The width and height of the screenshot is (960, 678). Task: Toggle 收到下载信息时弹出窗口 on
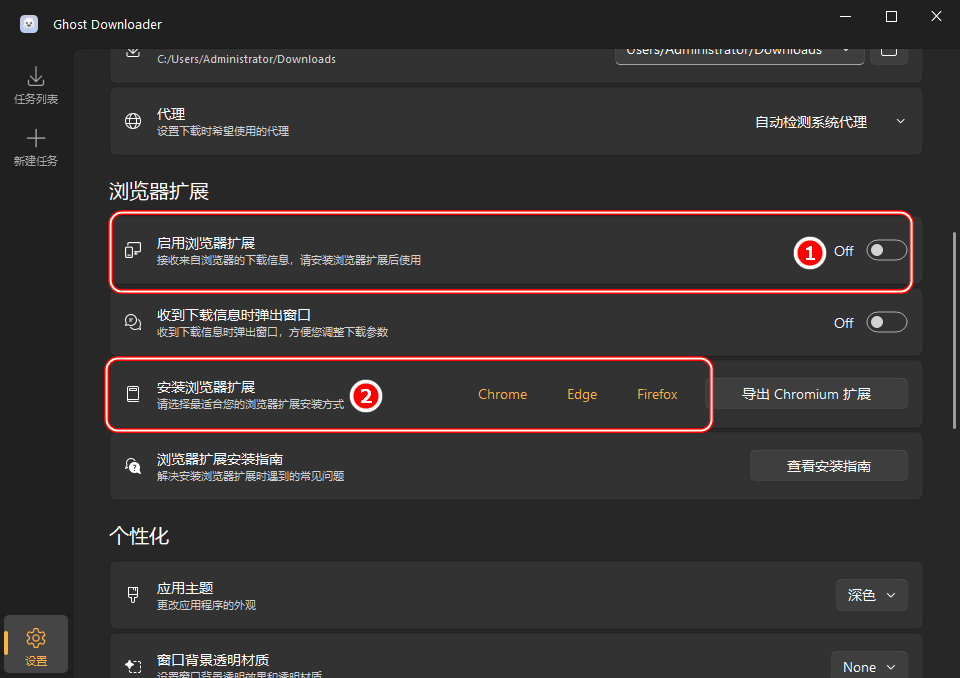pos(886,322)
